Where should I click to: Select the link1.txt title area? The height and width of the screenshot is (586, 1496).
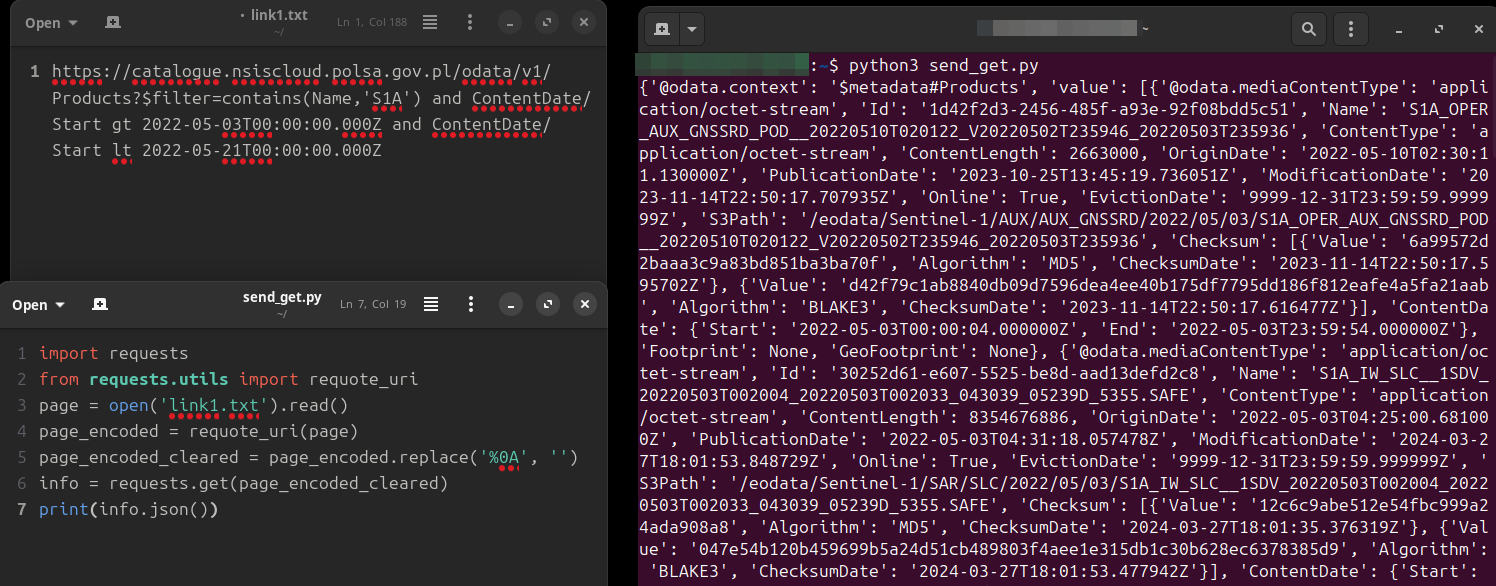click(x=277, y=14)
